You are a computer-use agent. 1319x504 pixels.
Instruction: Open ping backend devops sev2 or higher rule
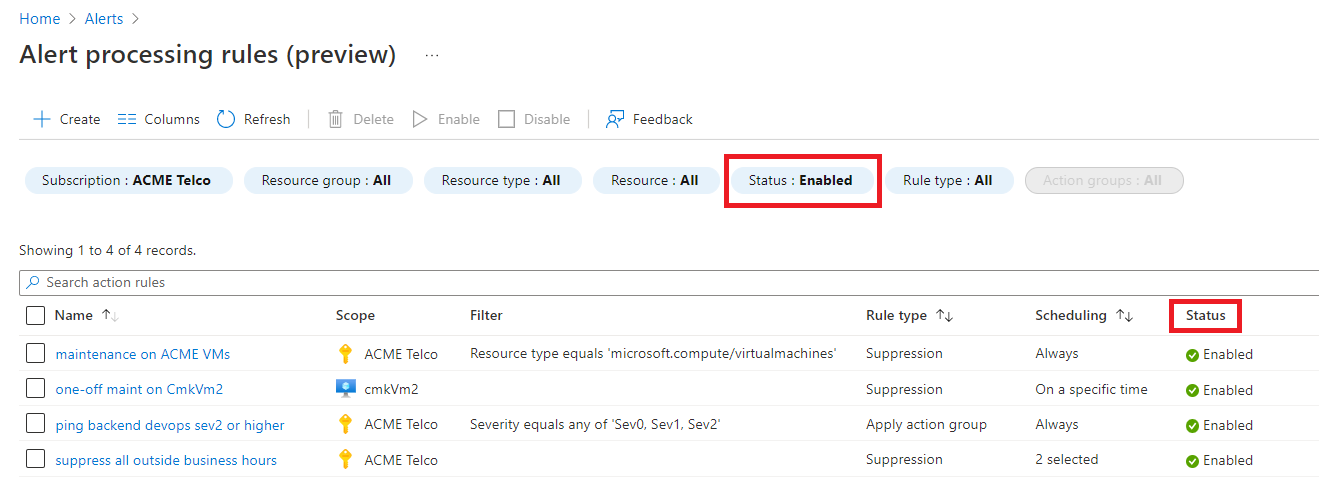[170, 425]
